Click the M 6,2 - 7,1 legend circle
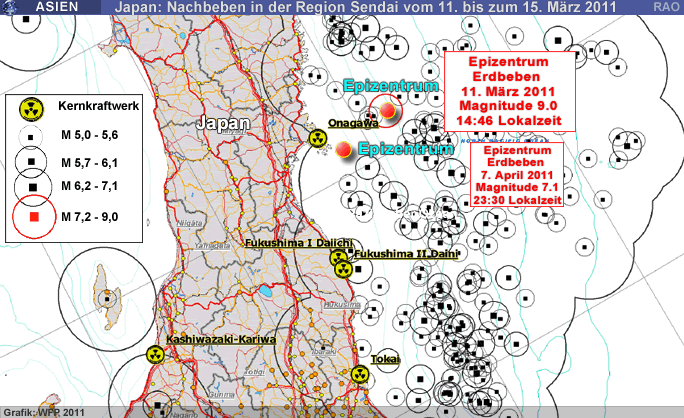Screen dimensions: 684x418 point(33,186)
